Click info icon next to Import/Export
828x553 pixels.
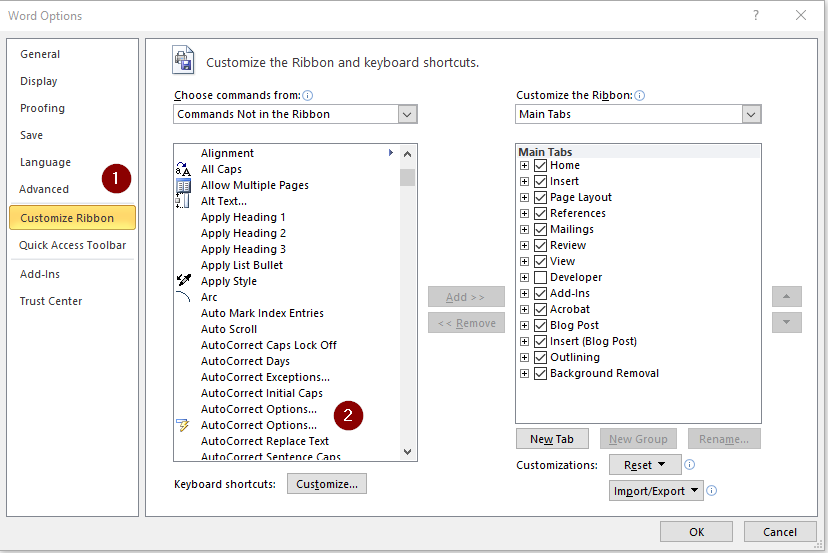[712, 491]
